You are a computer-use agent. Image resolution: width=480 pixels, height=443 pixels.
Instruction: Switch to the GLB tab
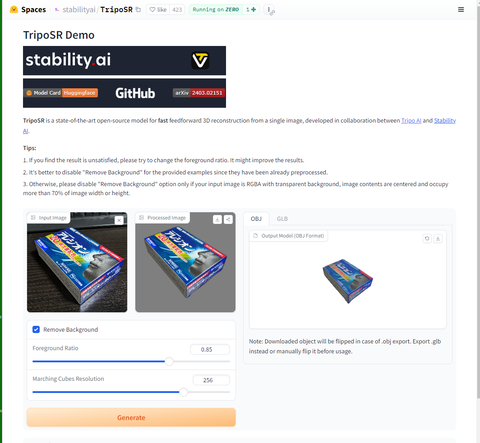(282, 219)
